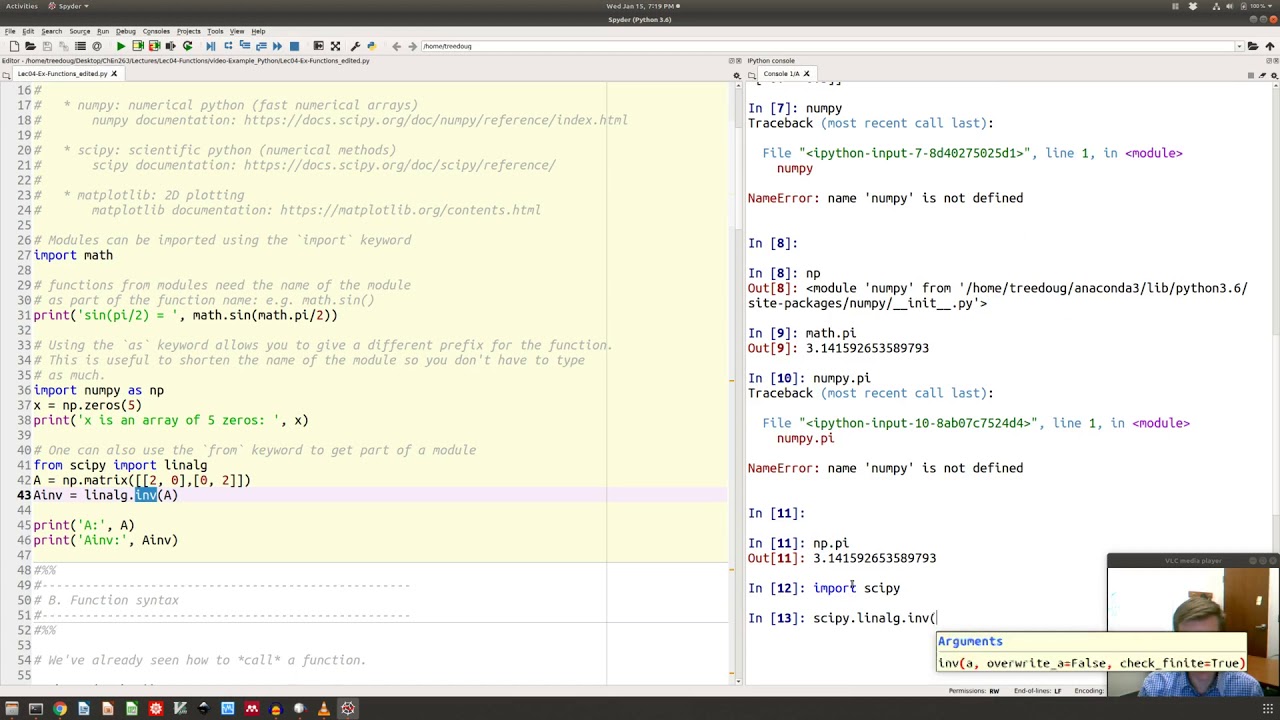The height and width of the screenshot is (720, 1280).
Task: Open the Debug menu
Action: pyautogui.click(x=126, y=31)
